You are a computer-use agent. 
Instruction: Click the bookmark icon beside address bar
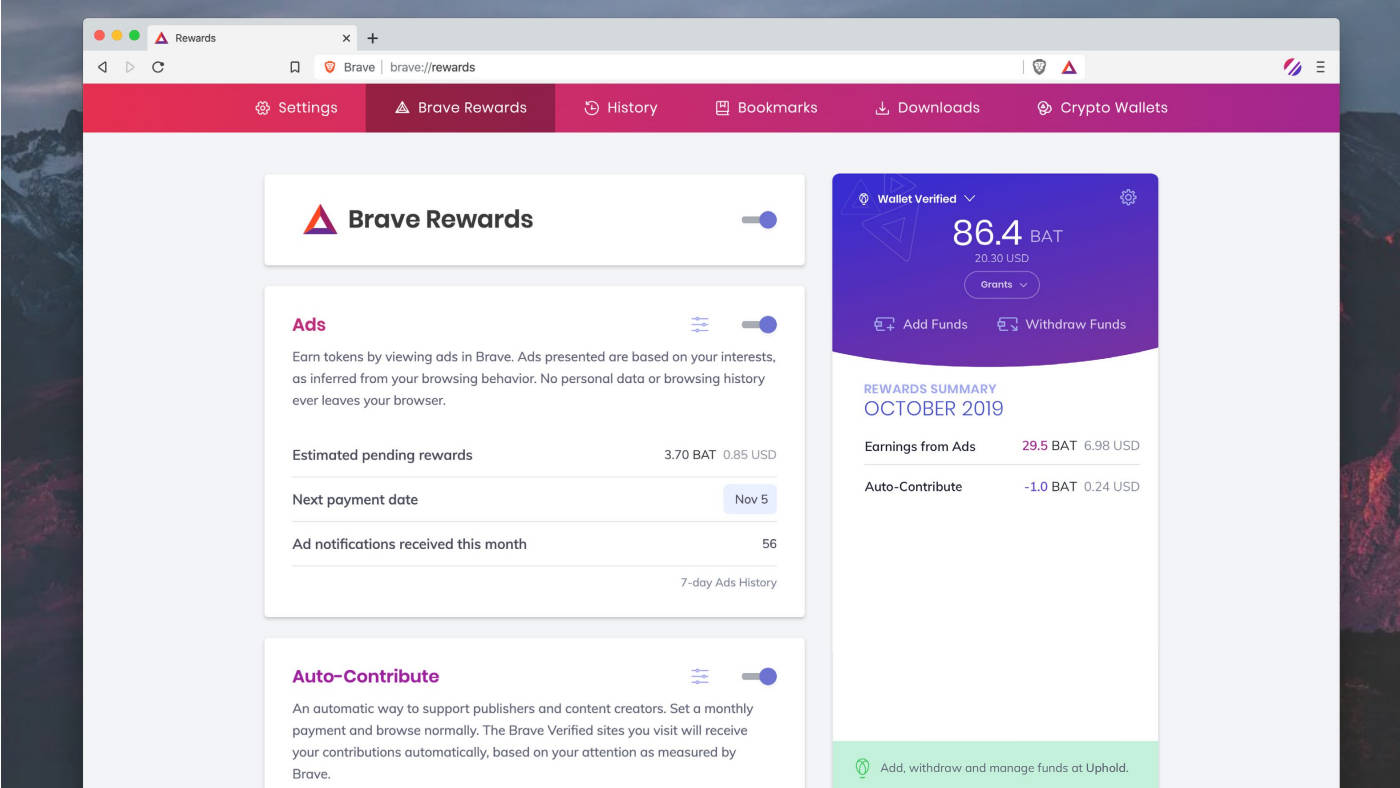tap(294, 67)
